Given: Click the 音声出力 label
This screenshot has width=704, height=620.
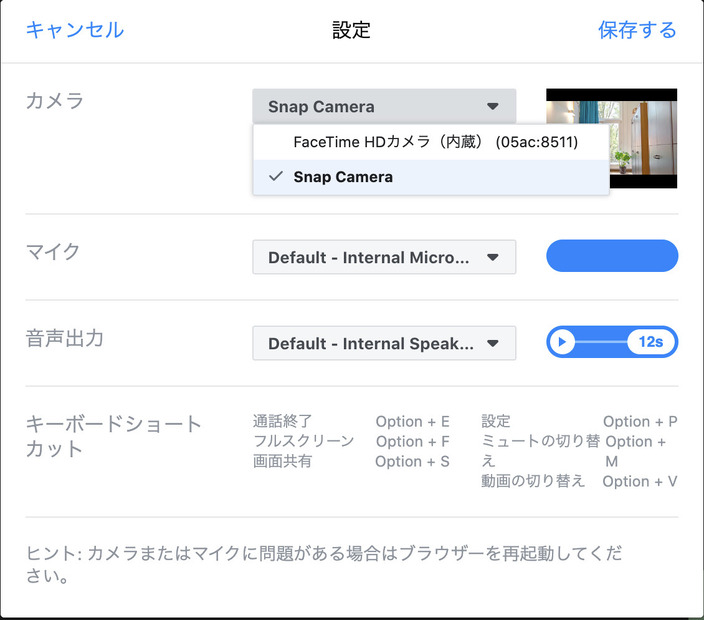Looking at the screenshot, I should click(x=65, y=338).
